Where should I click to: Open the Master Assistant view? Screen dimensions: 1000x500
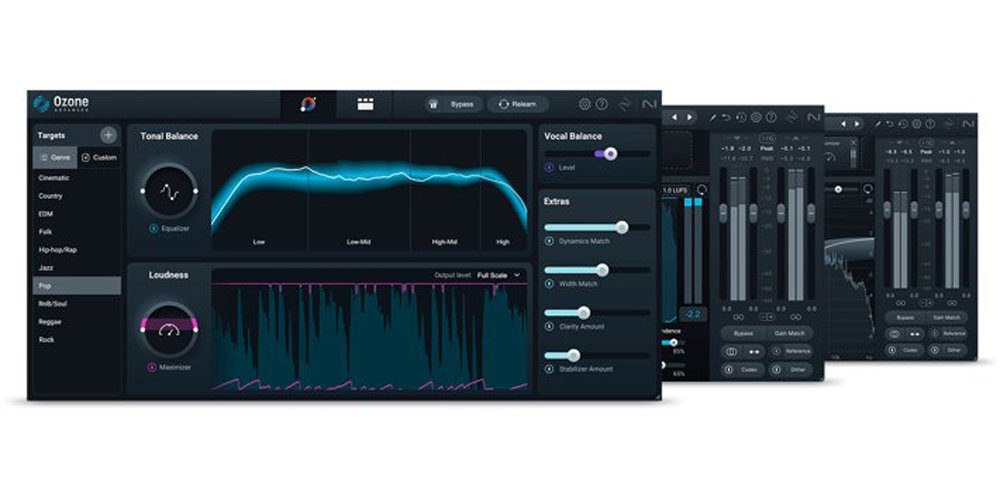[308, 104]
